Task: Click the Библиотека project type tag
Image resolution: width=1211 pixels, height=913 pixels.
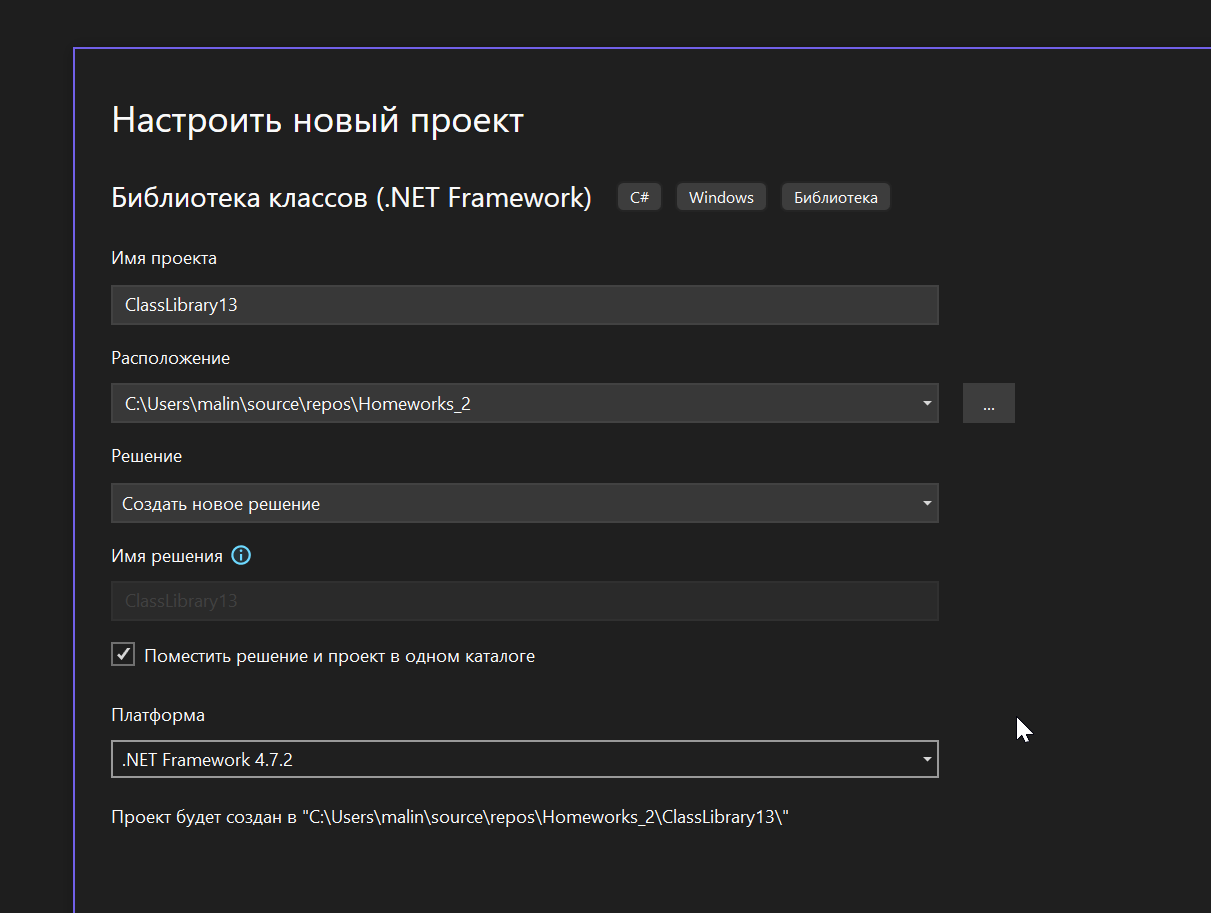Action: (x=835, y=197)
